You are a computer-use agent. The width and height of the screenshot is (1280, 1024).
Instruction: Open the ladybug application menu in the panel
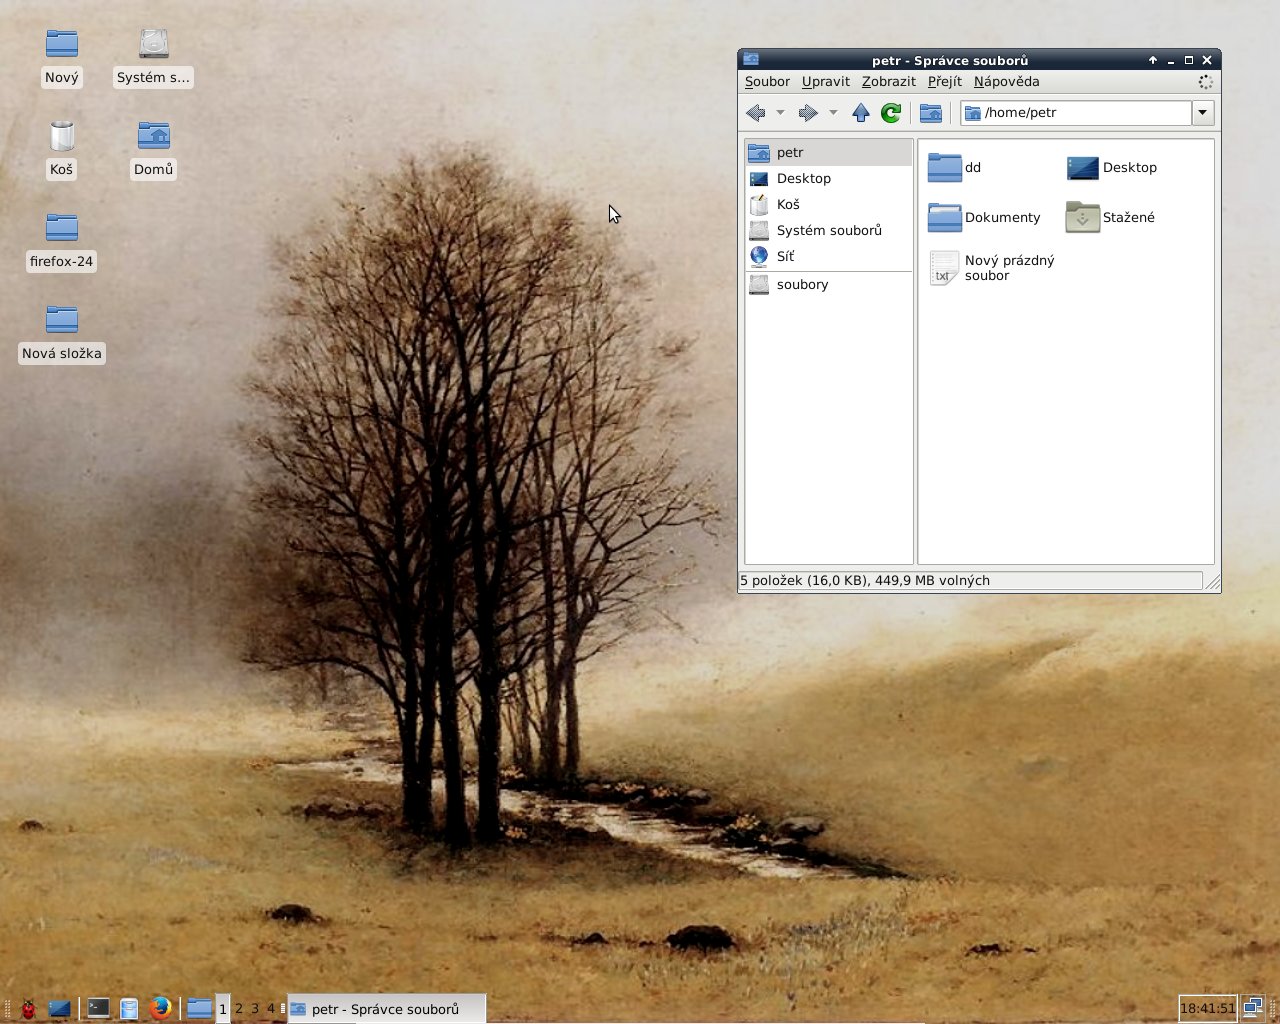click(29, 1009)
